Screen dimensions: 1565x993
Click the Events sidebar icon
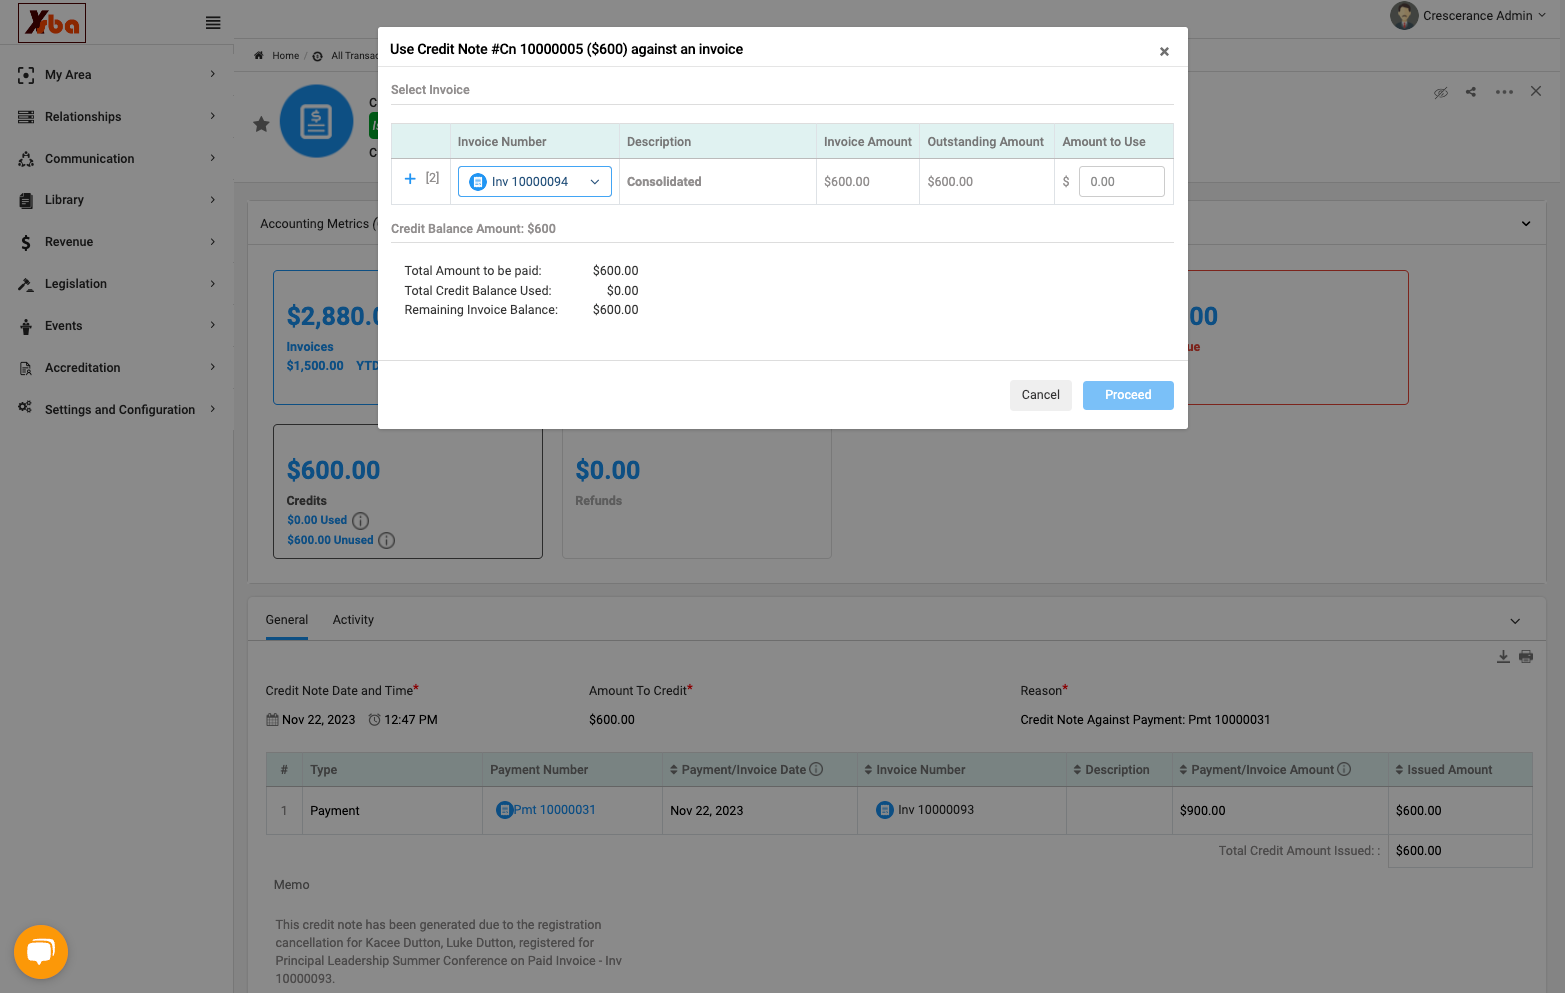coord(26,326)
